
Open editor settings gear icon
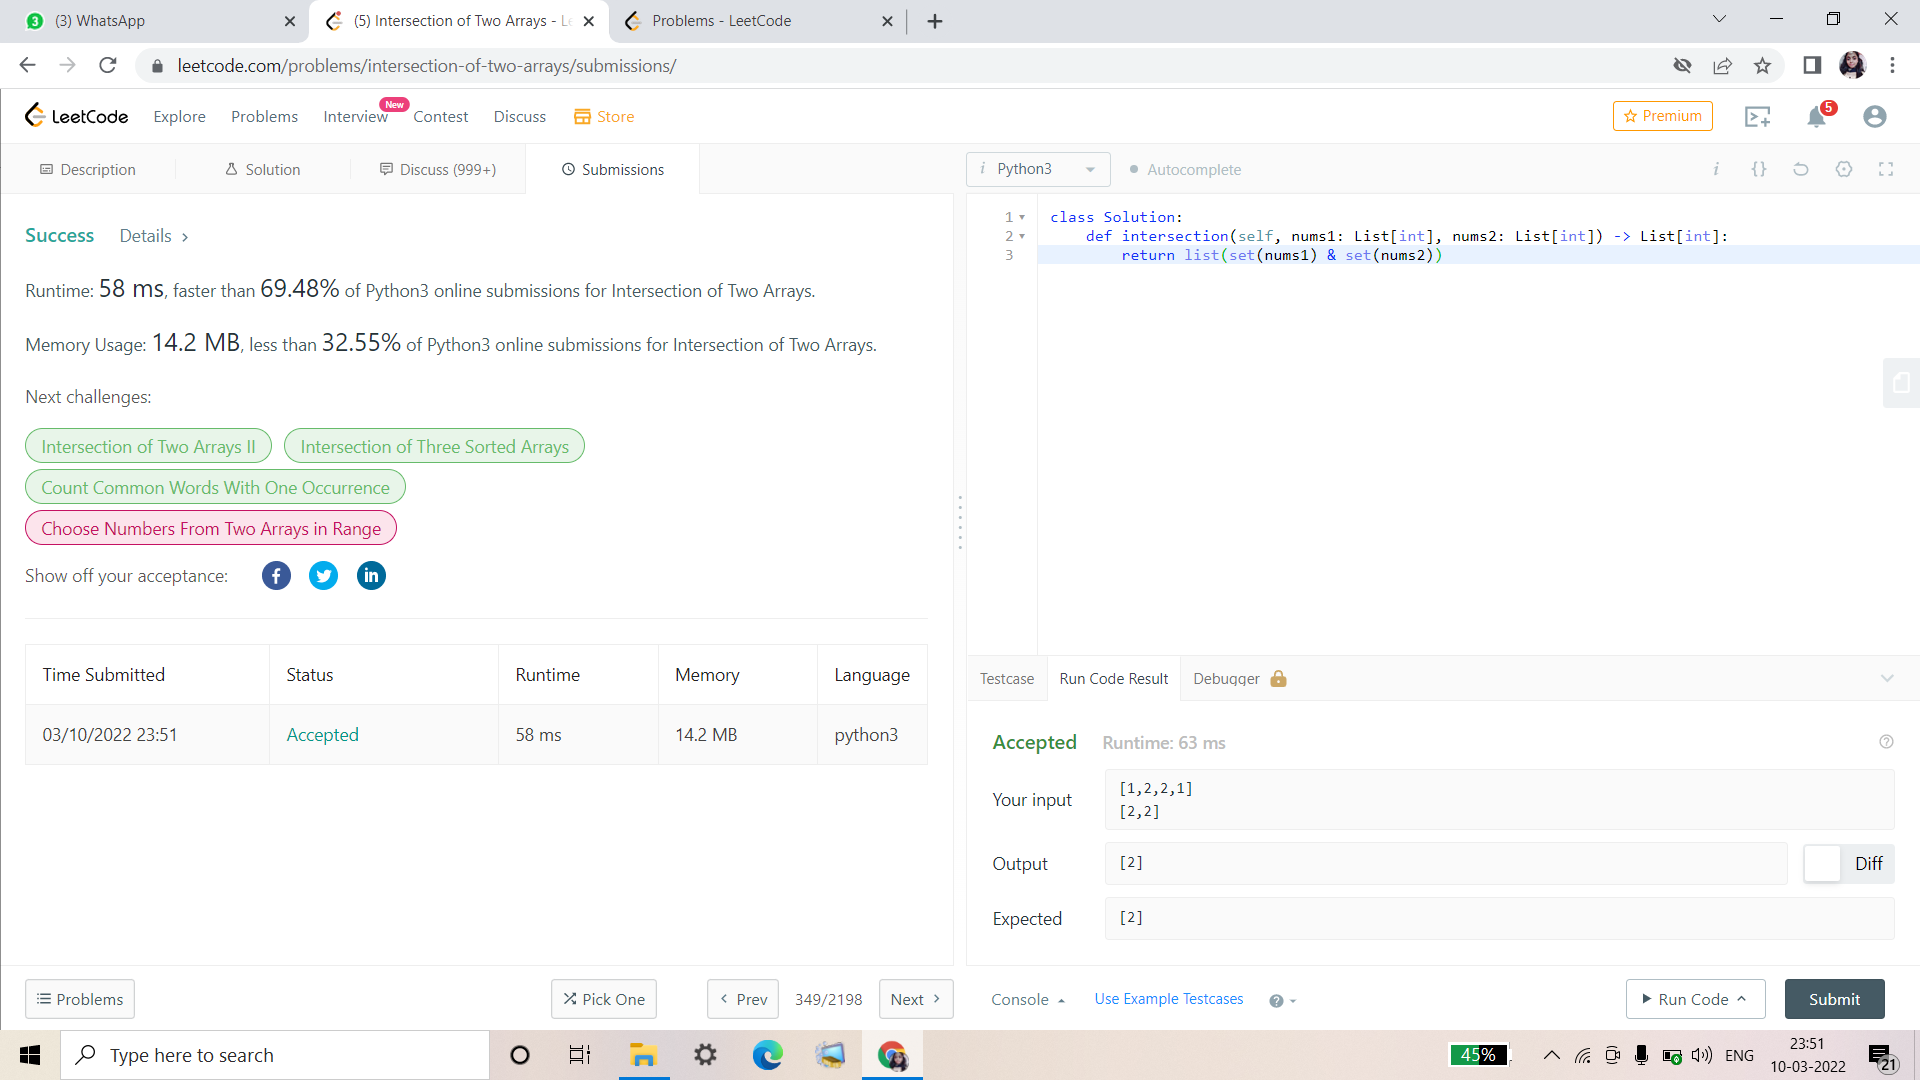(1844, 169)
